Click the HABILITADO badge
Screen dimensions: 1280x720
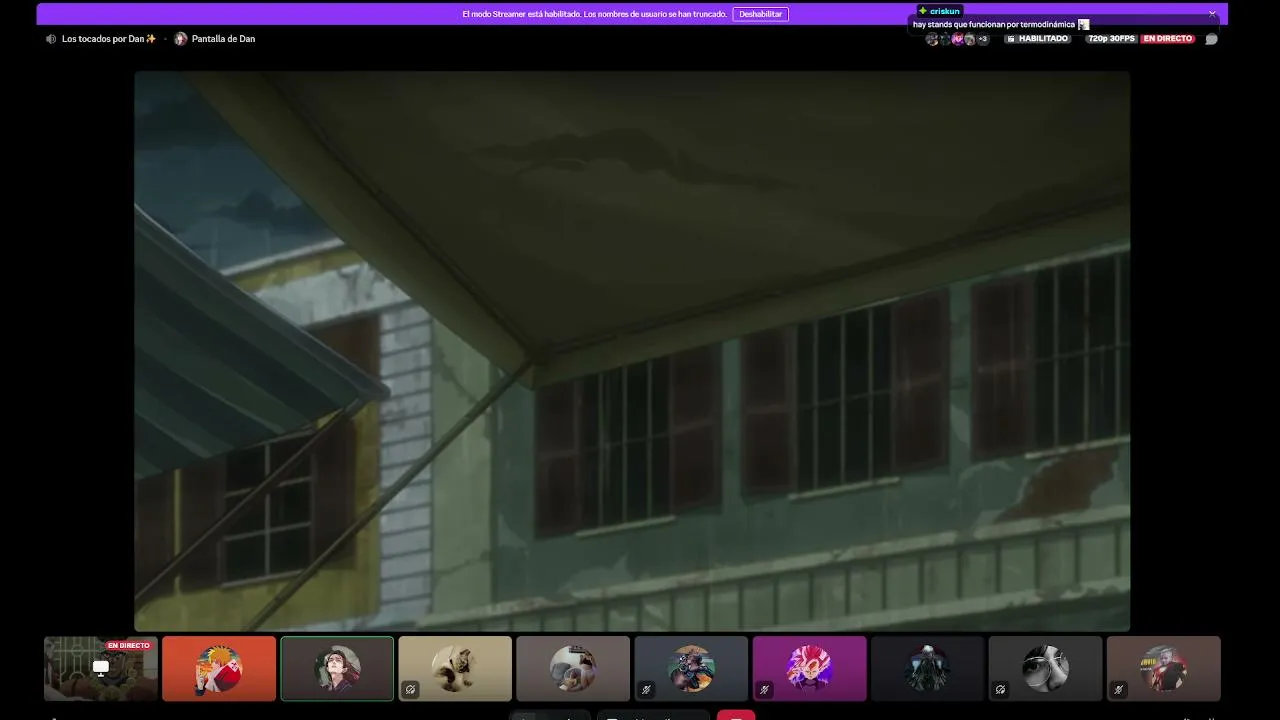click(x=1038, y=39)
